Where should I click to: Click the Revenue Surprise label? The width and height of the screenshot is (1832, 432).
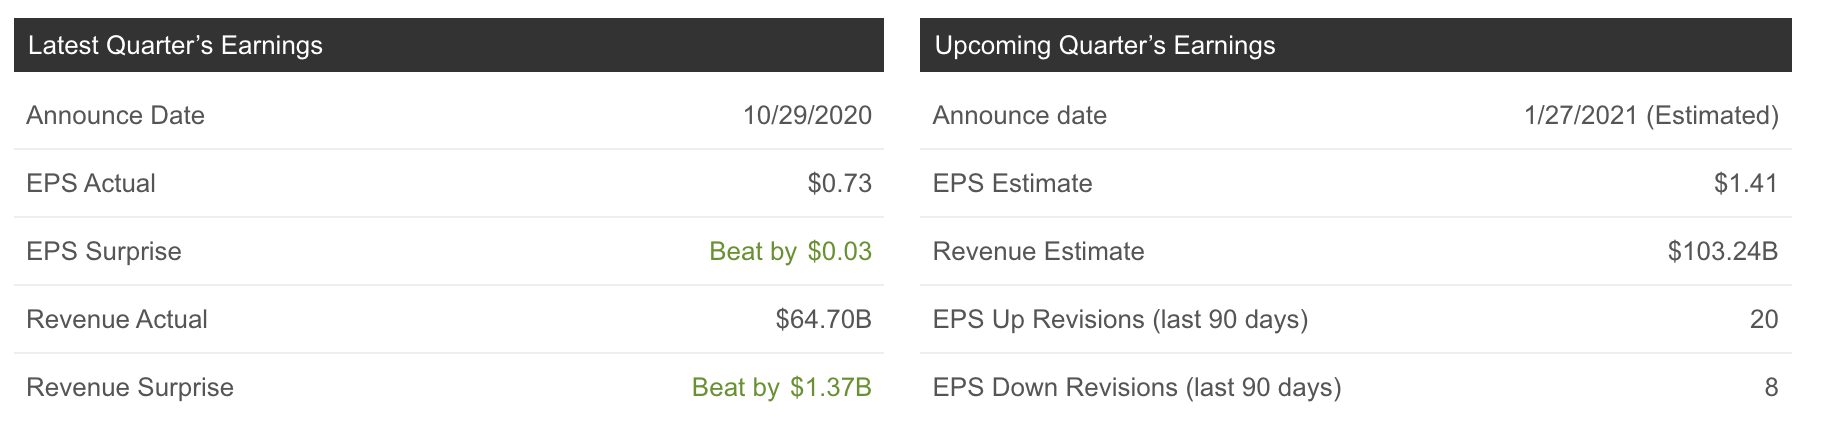coord(130,388)
